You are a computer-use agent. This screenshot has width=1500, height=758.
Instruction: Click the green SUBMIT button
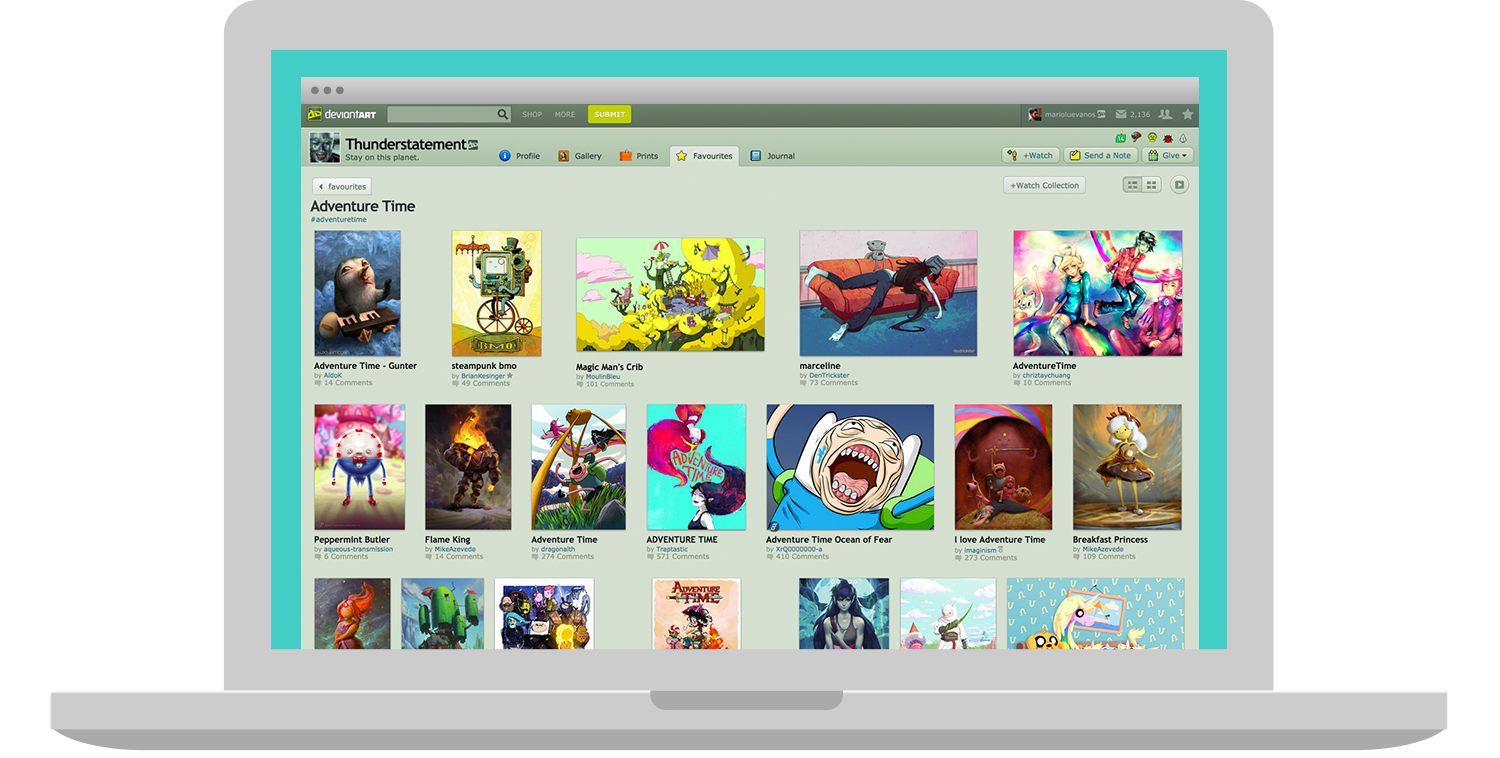[609, 114]
